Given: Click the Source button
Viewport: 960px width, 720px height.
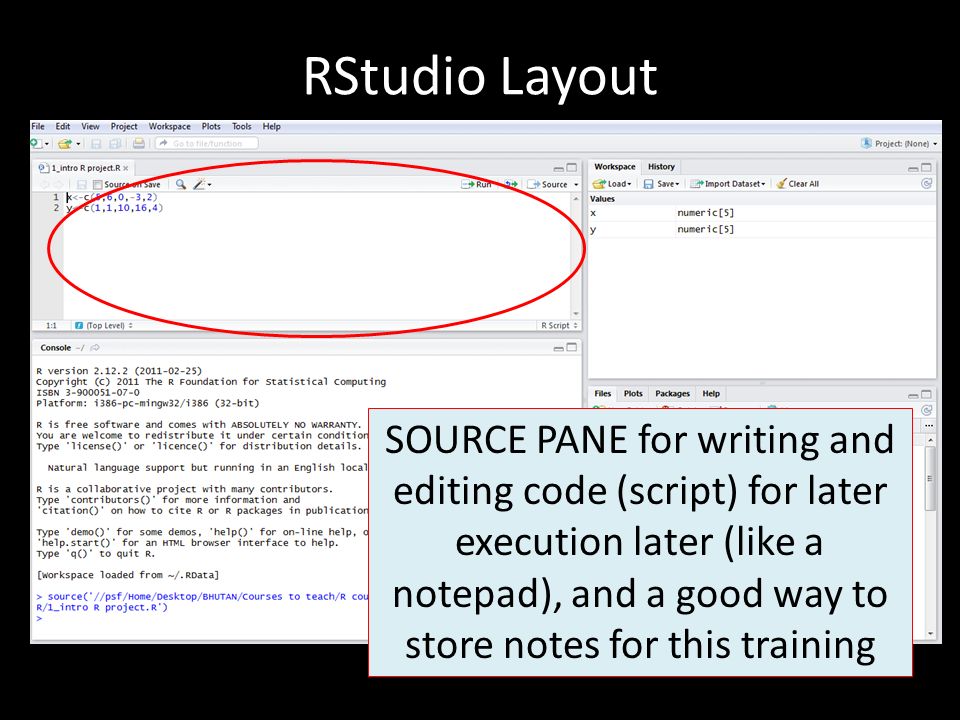Looking at the screenshot, I should click(547, 184).
